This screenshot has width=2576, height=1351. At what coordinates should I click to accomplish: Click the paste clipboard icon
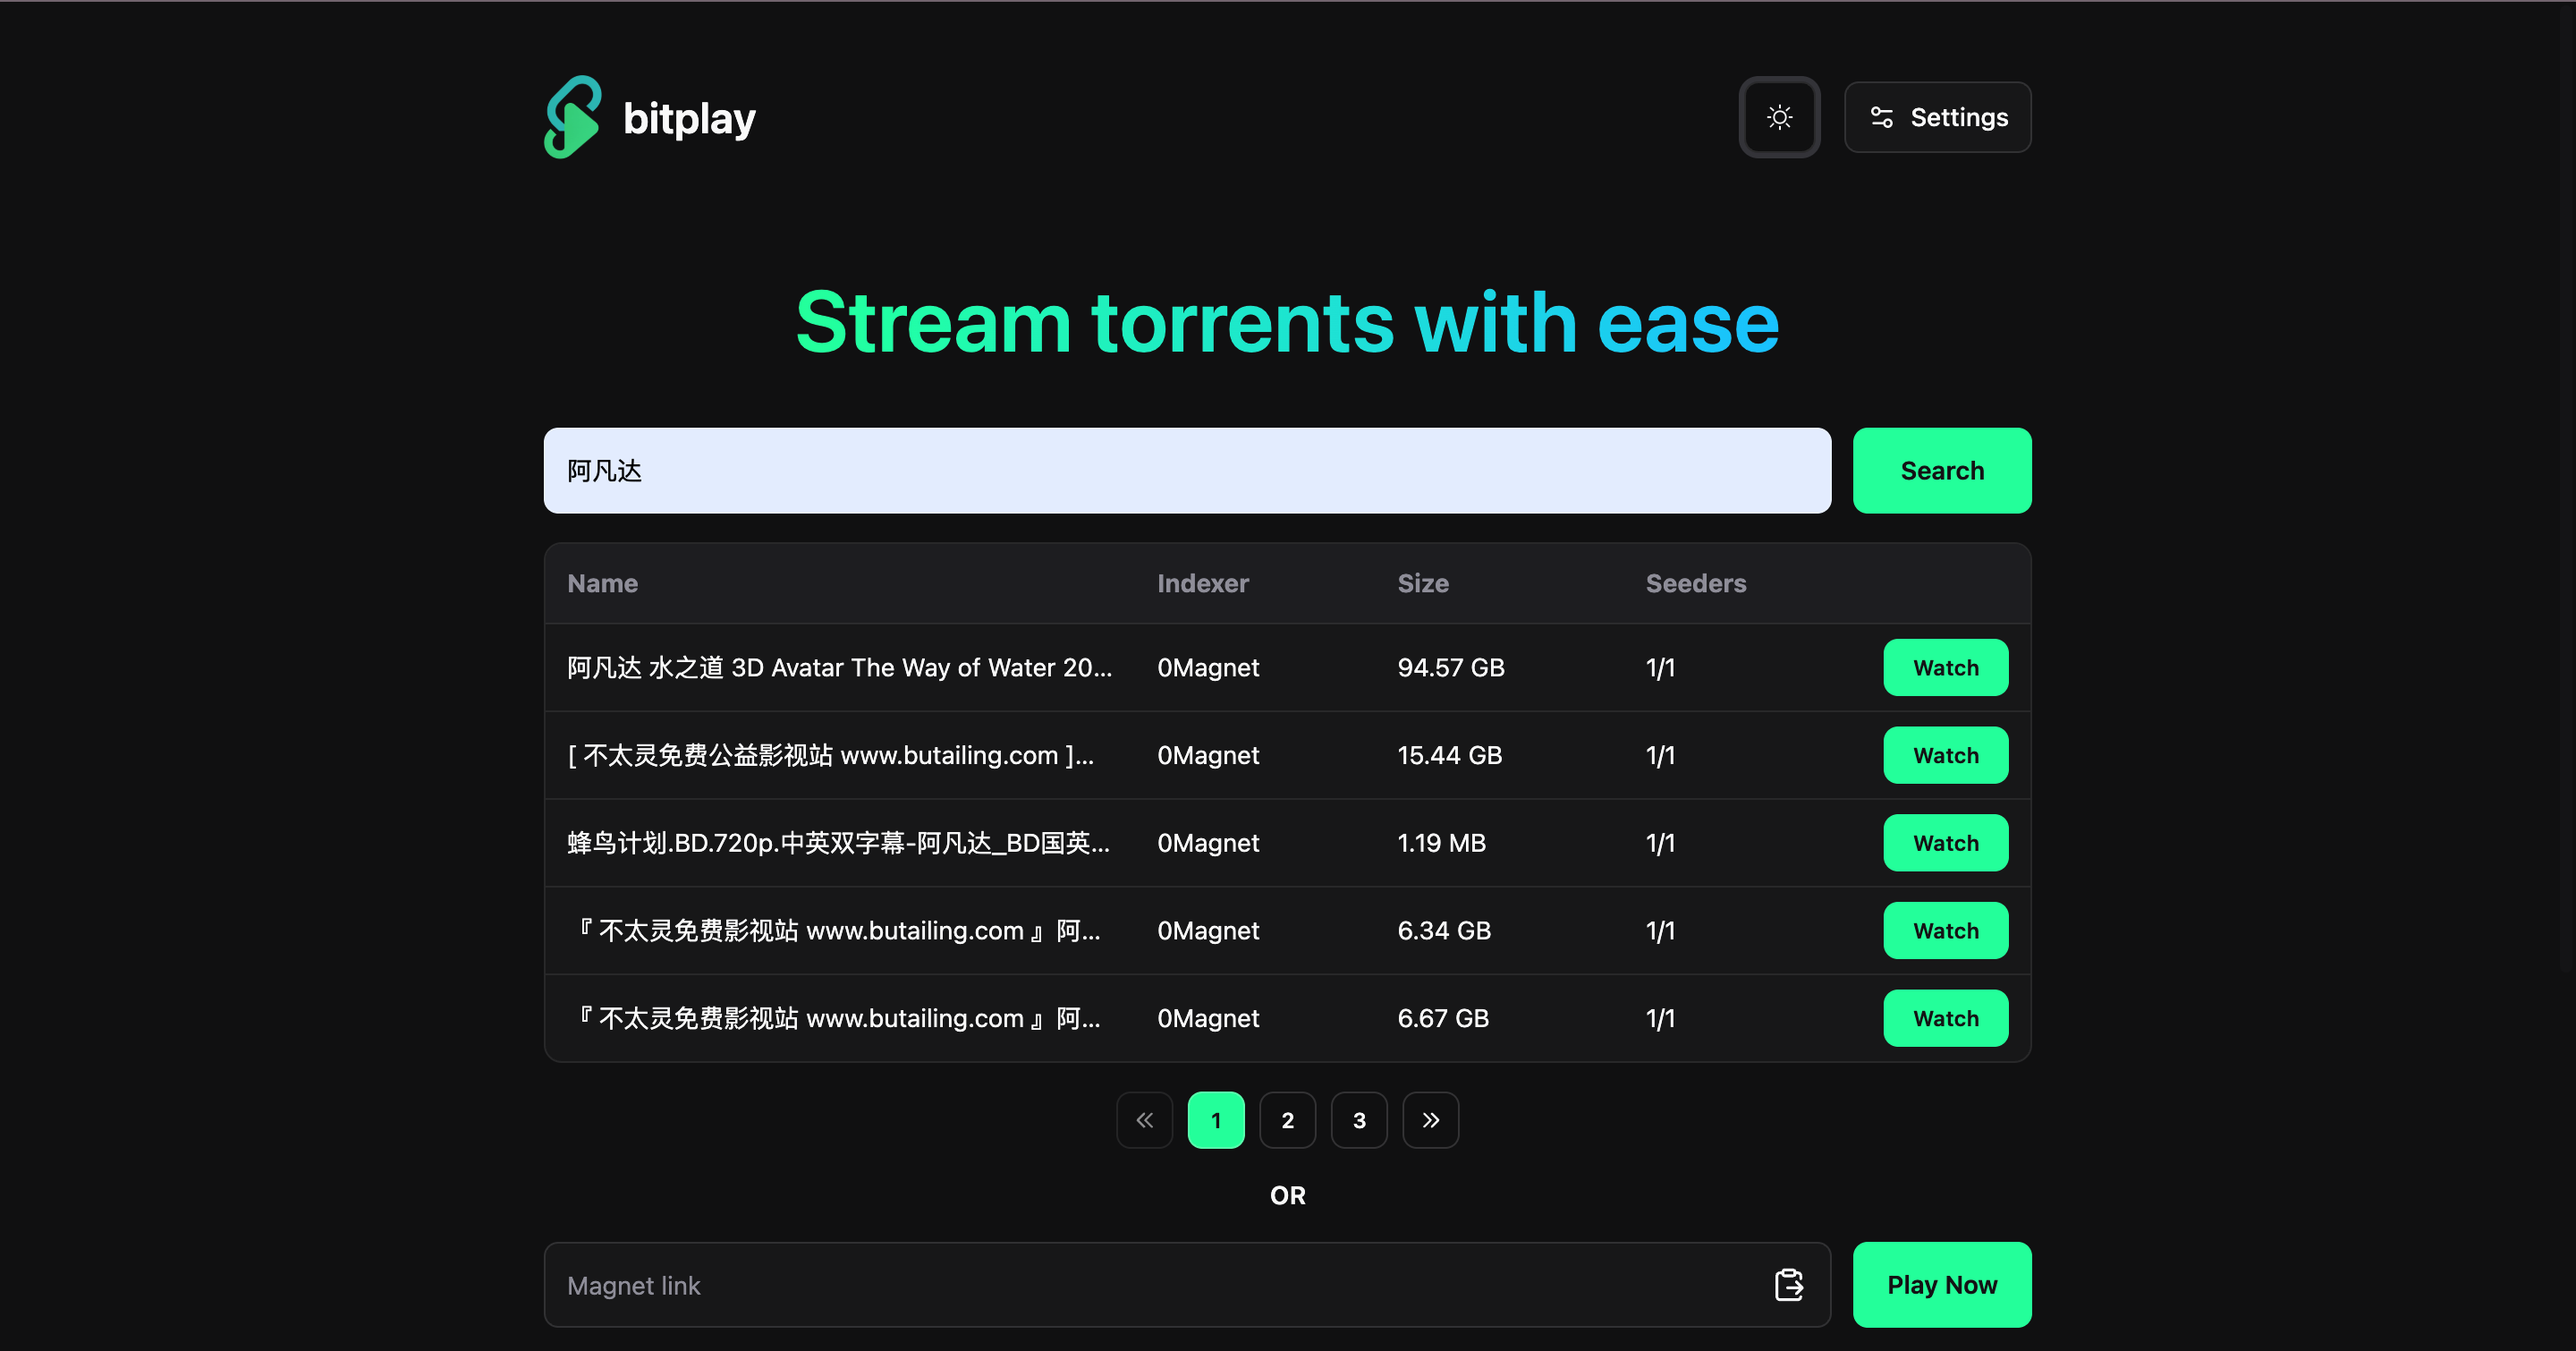tap(1788, 1285)
